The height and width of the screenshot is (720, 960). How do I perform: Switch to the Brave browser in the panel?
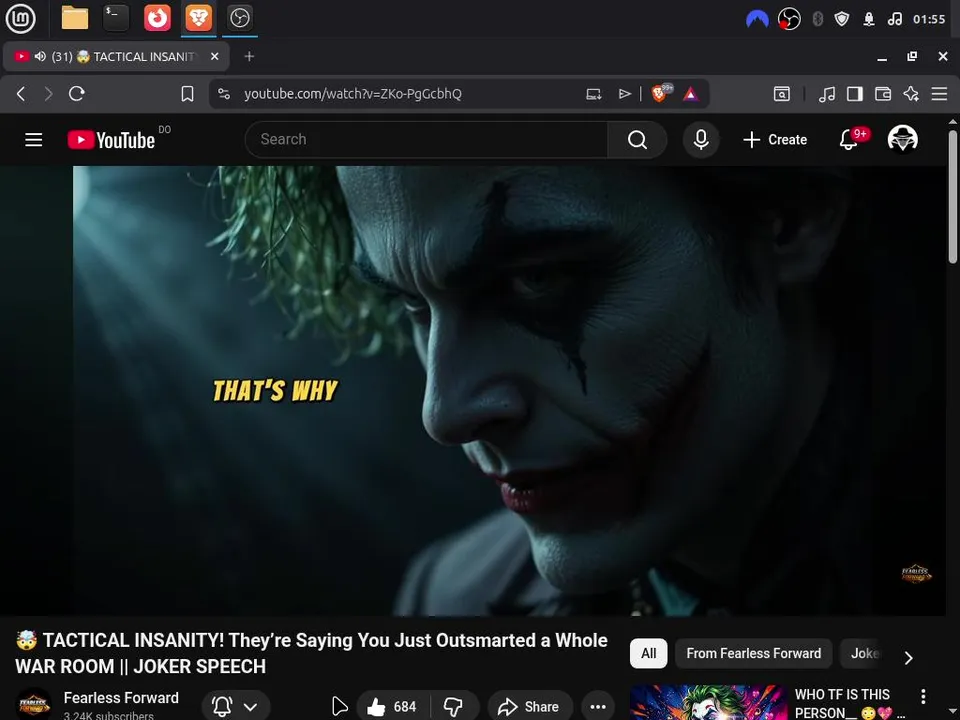tap(198, 18)
